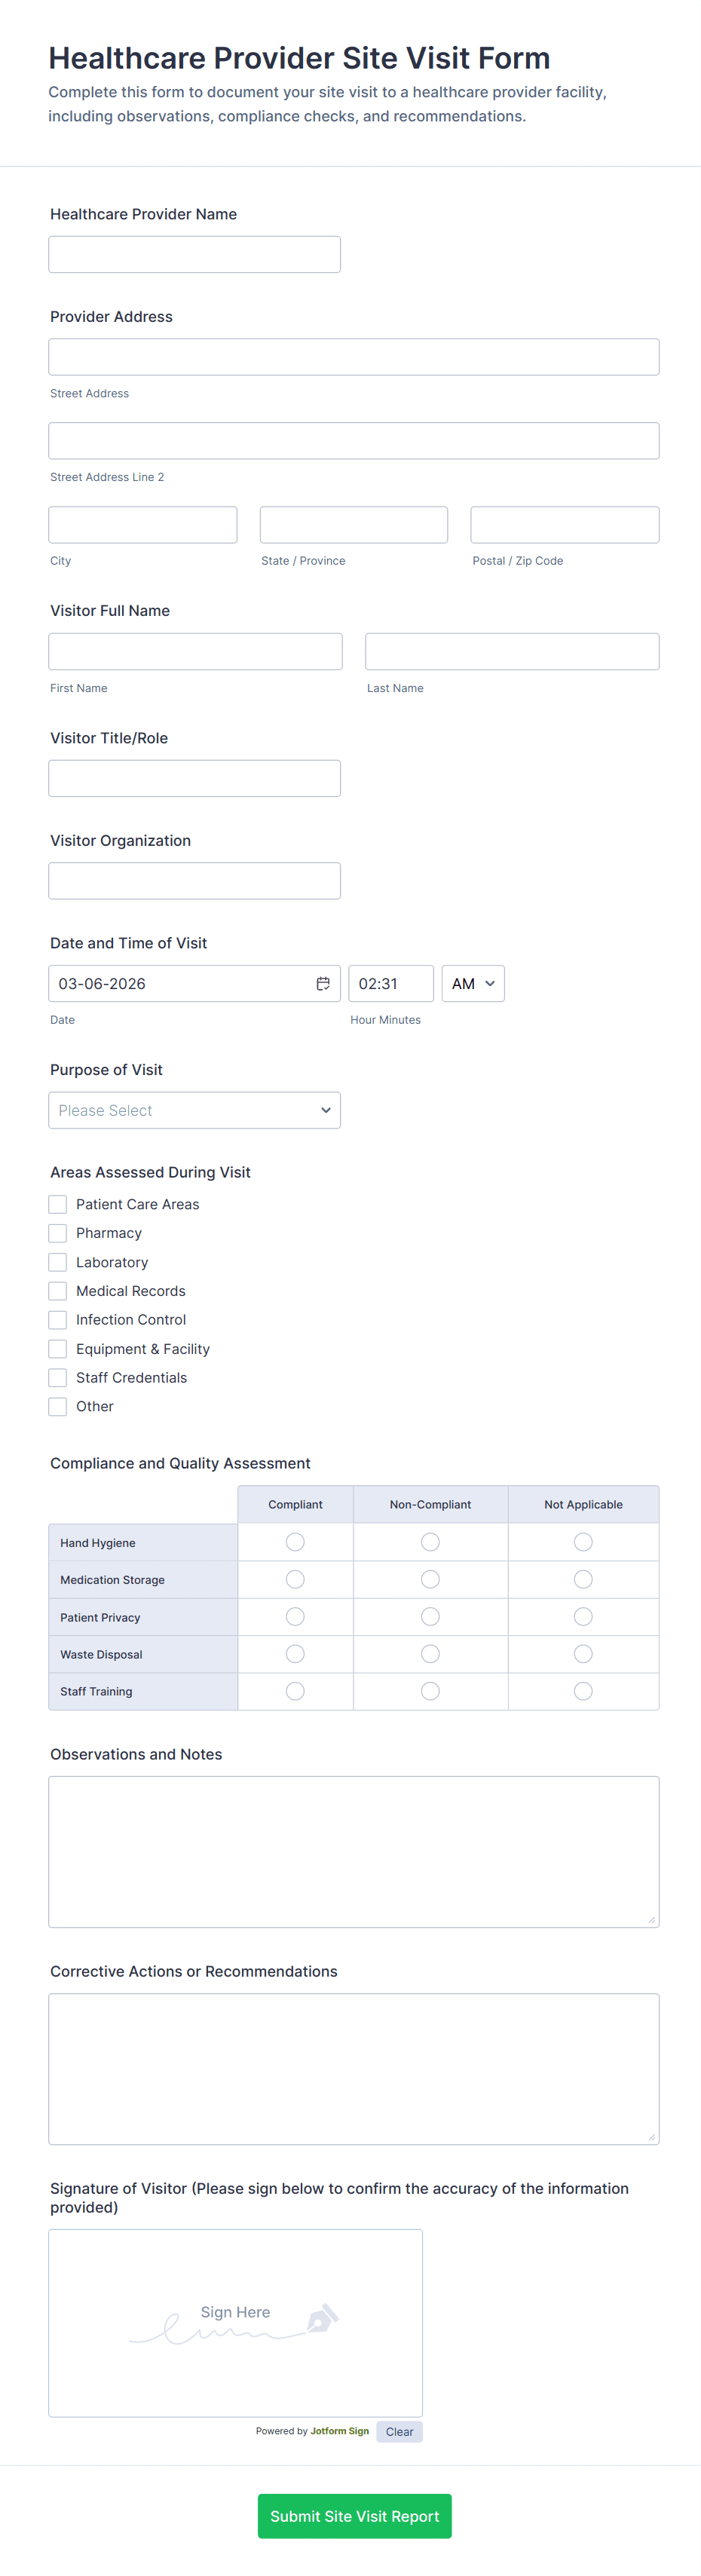Set Staff Training to Not Applicable

click(x=583, y=1691)
